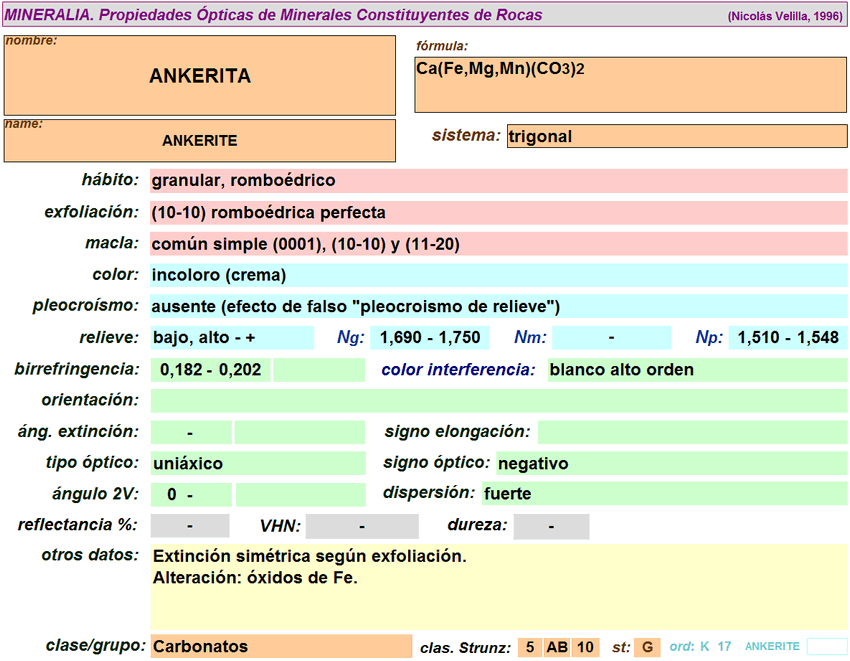Select the dispersión field fuerte

(663, 494)
